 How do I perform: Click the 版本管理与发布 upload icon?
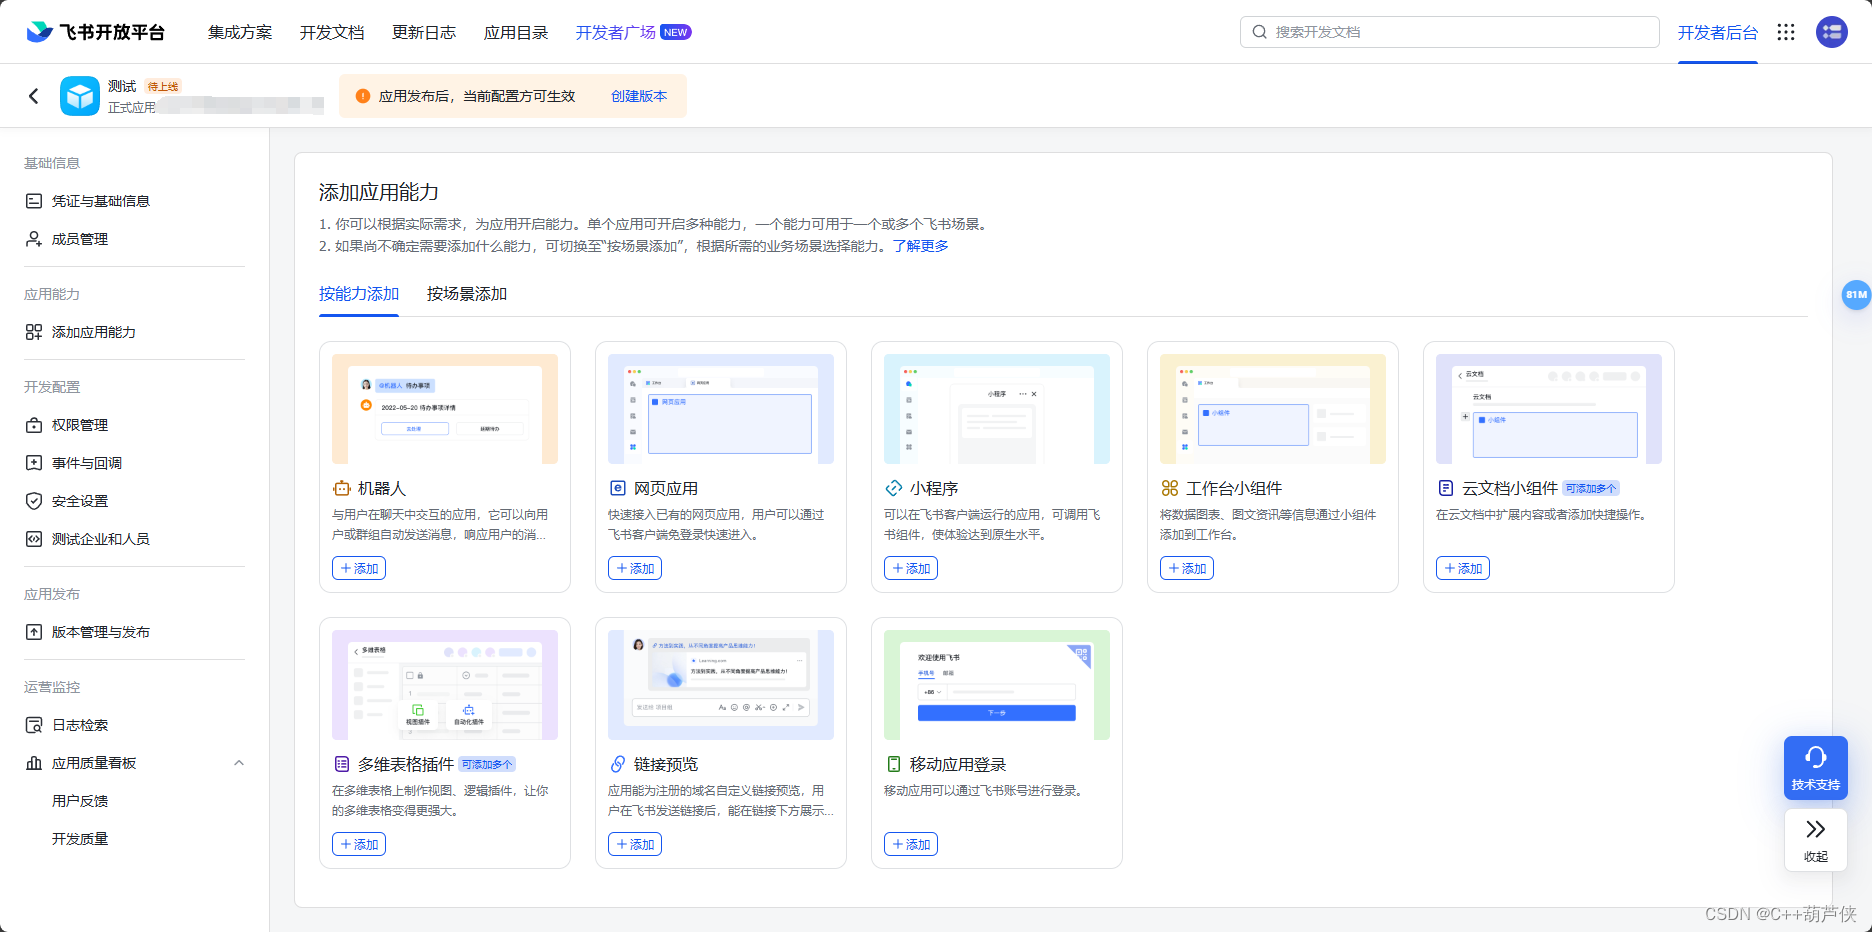point(34,632)
